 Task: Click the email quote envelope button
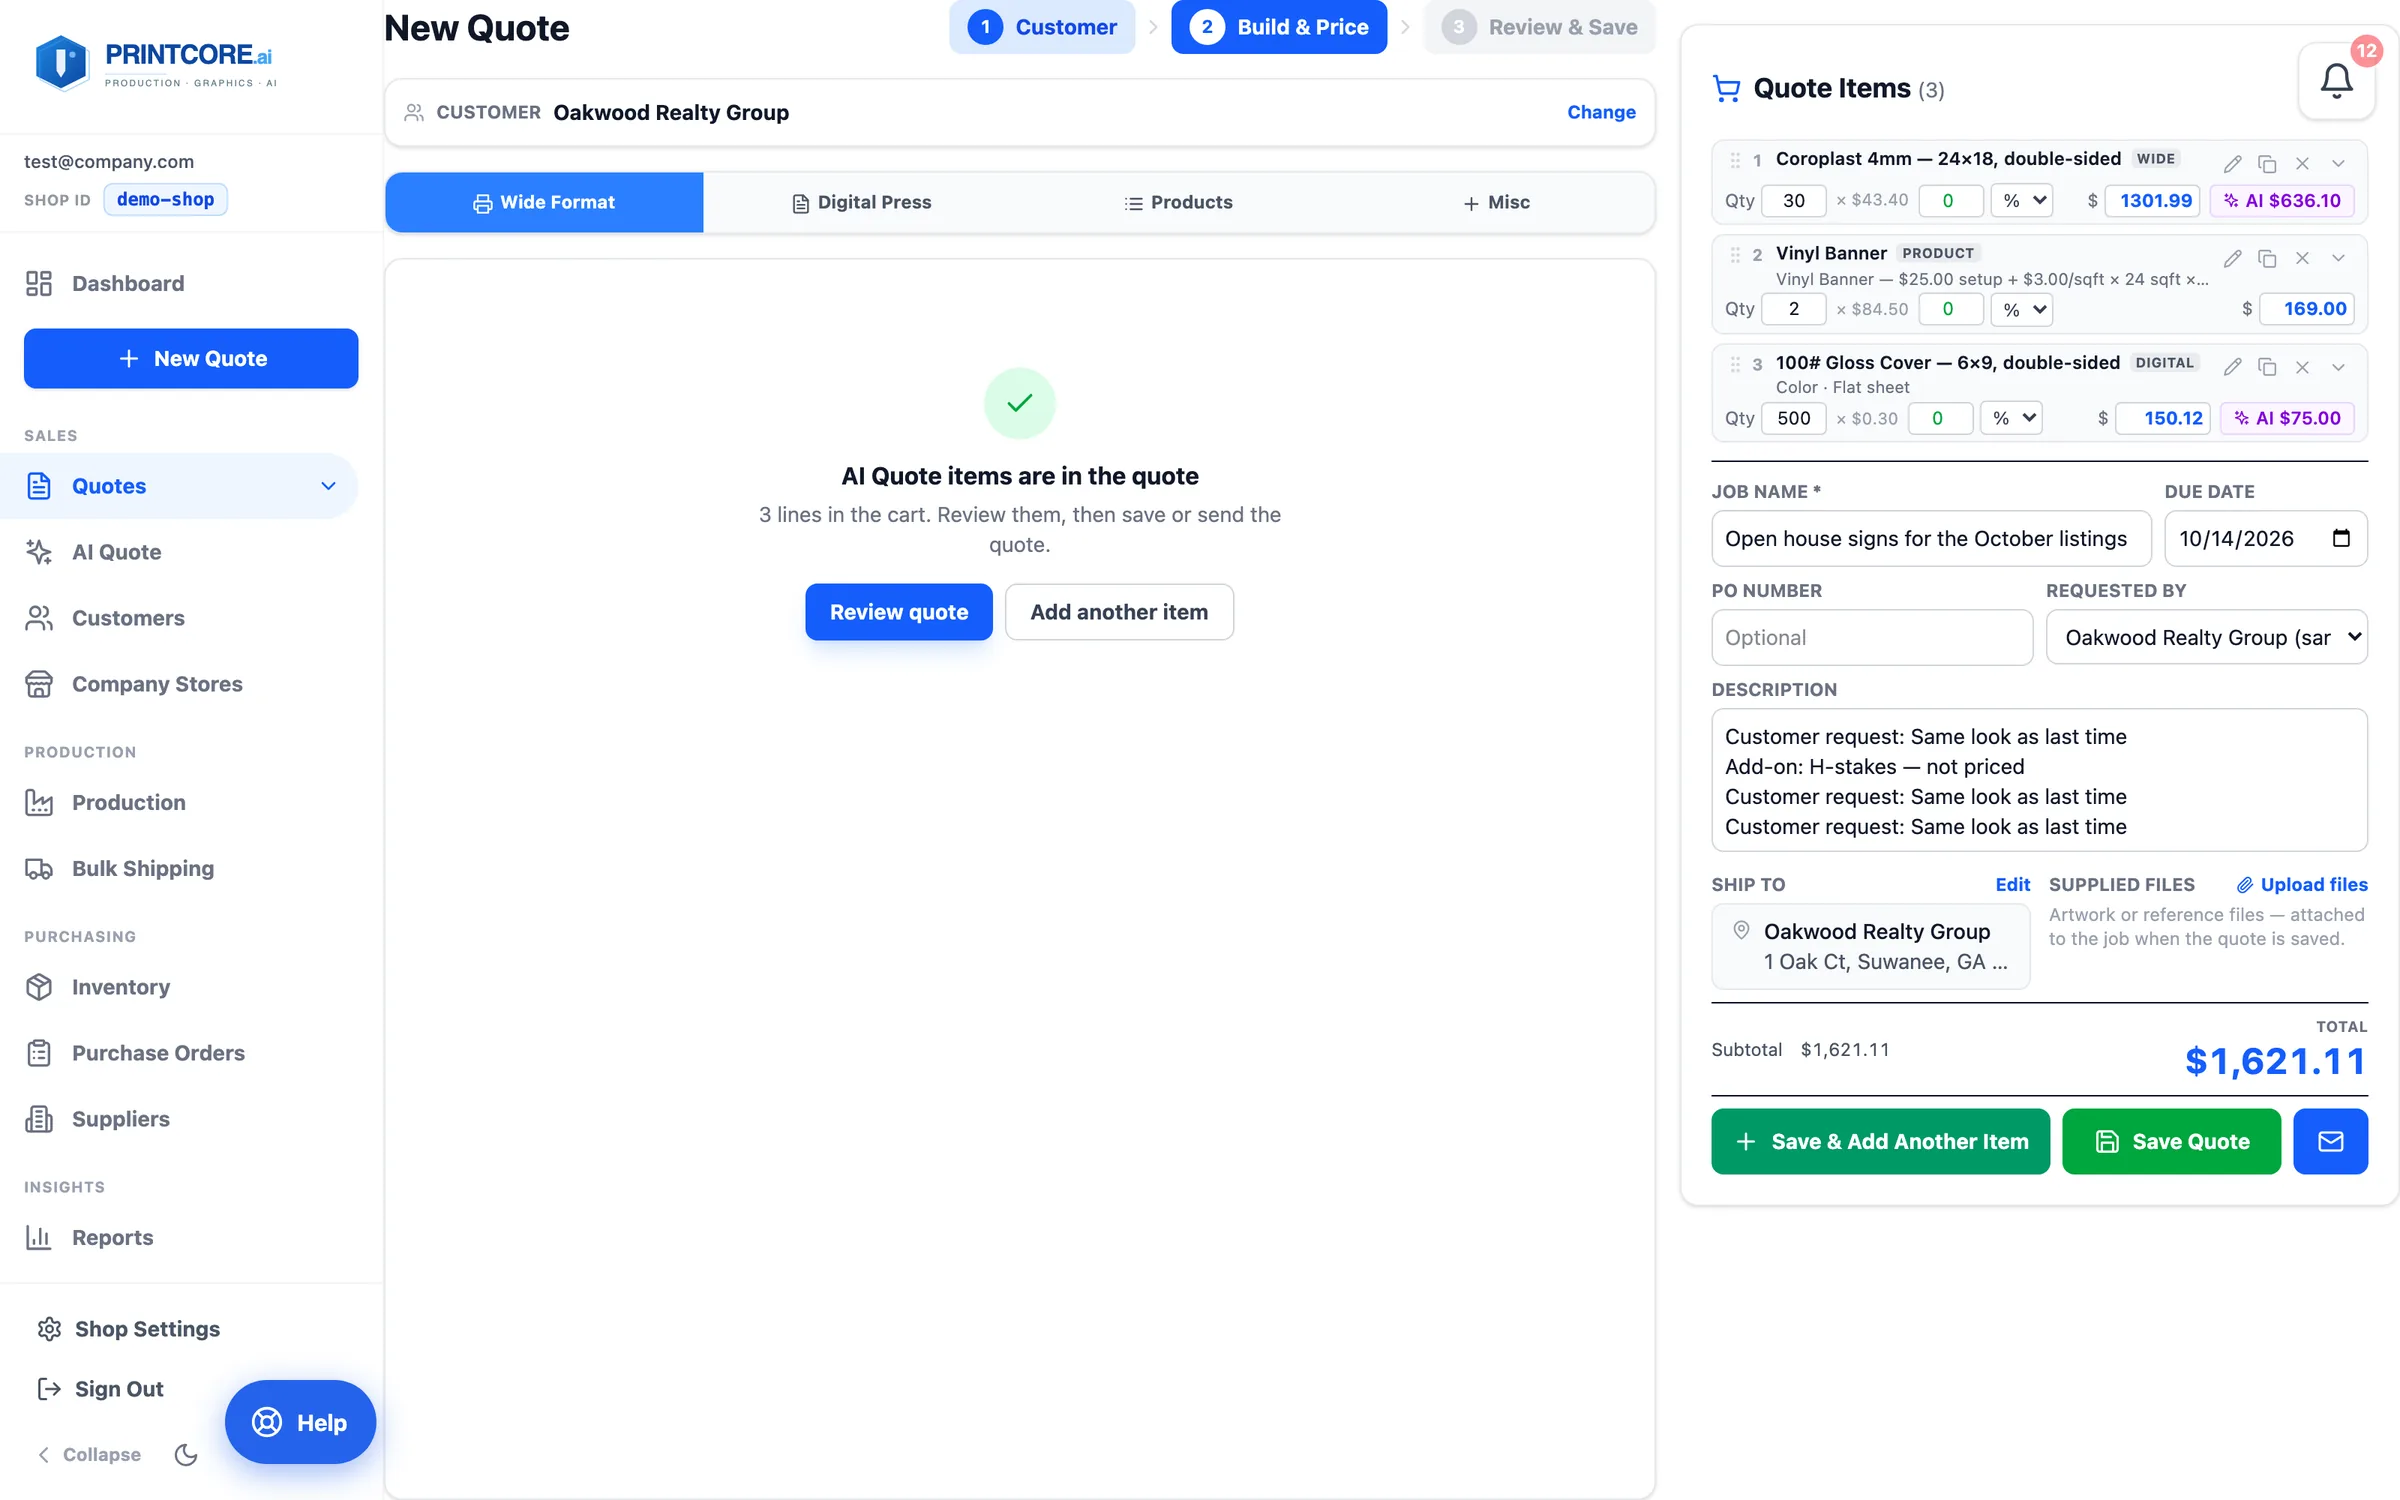click(2330, 1141)
